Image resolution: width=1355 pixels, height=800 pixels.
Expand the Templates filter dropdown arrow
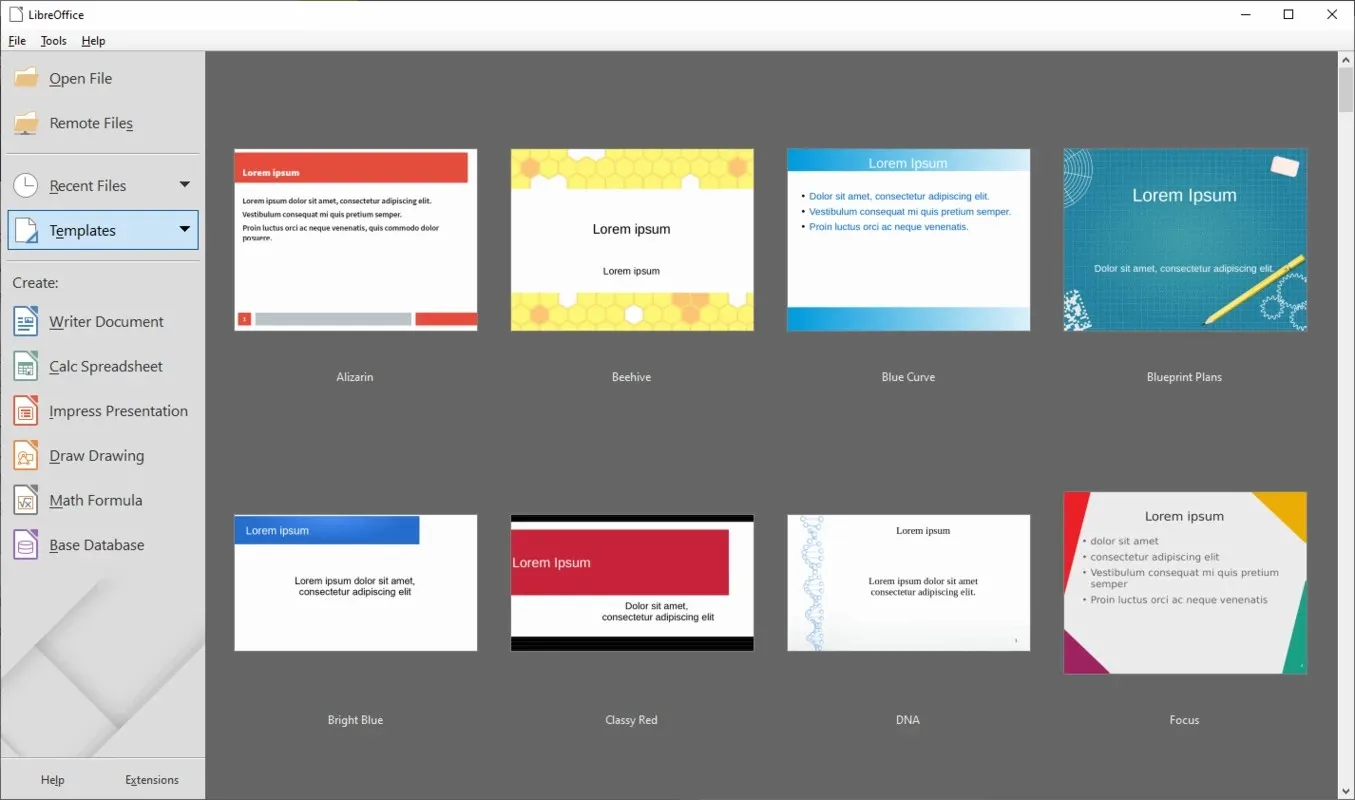[x=184, y=230]
